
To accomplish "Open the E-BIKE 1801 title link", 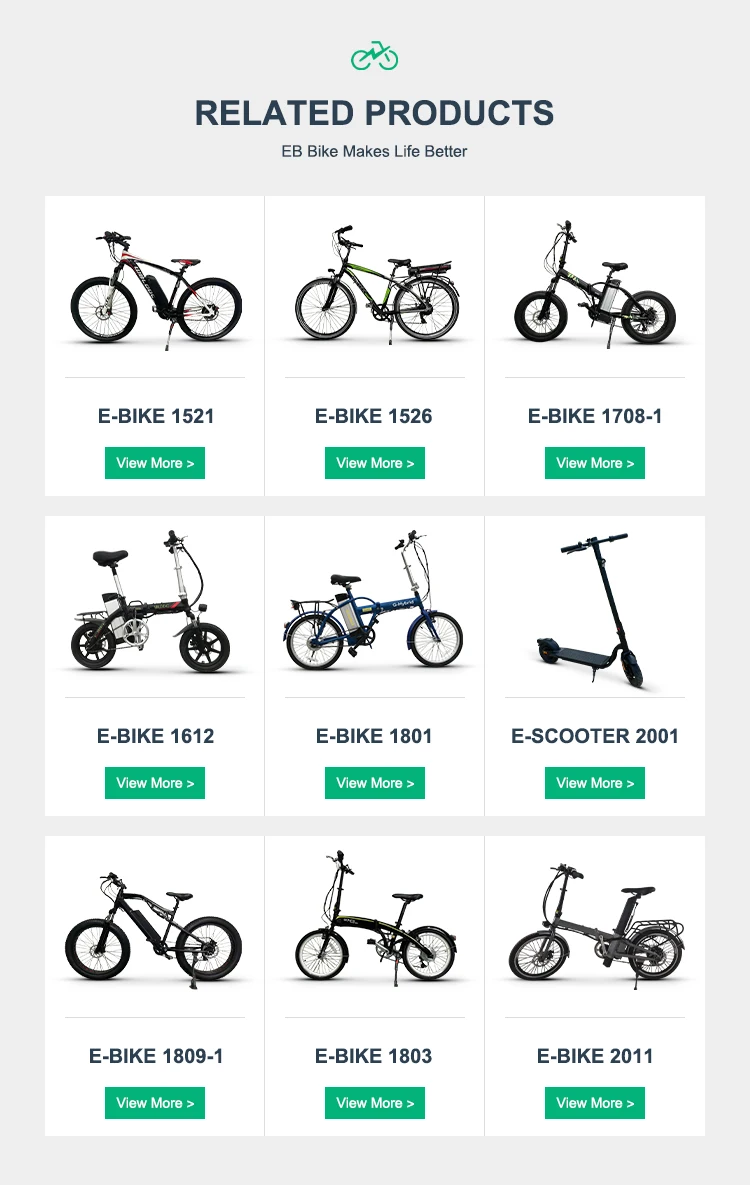I will pyautogui.click(x=374, y=736).
